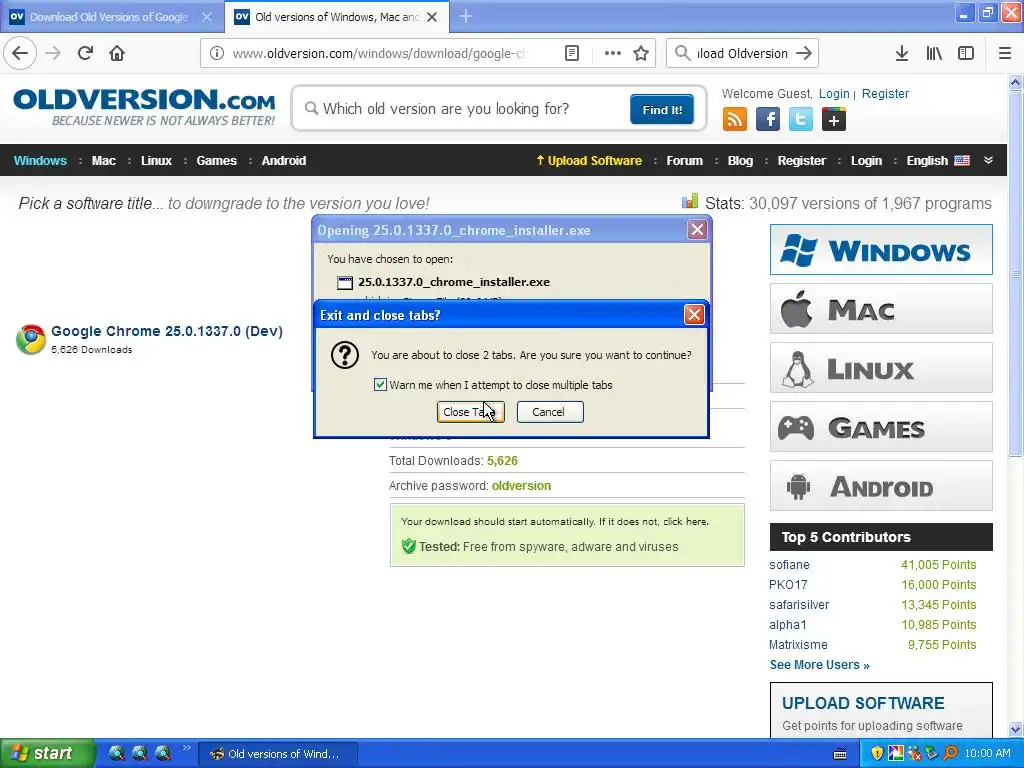Open the Games platform banner

click(881, 426)
